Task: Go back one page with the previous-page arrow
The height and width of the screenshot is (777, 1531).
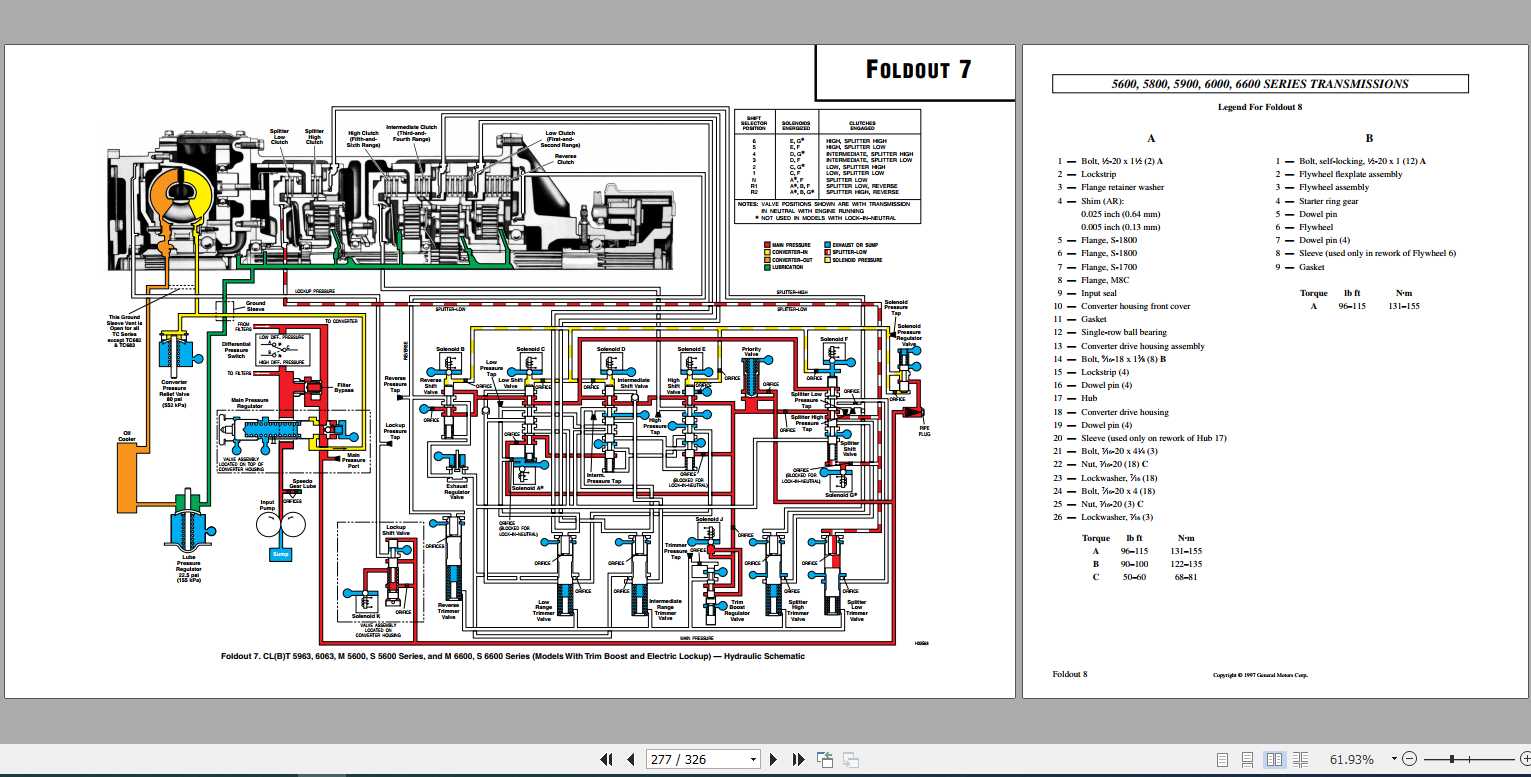Action: [631, 759]
